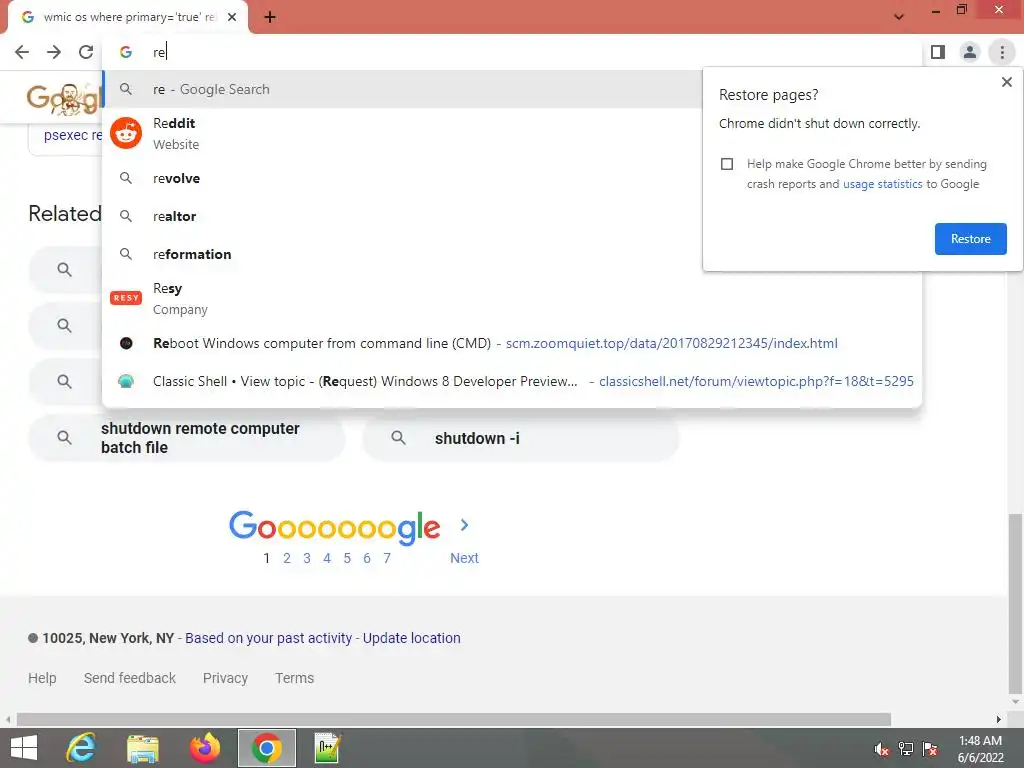
Task: Click the Google icon in the address bar
Action: 125,52
